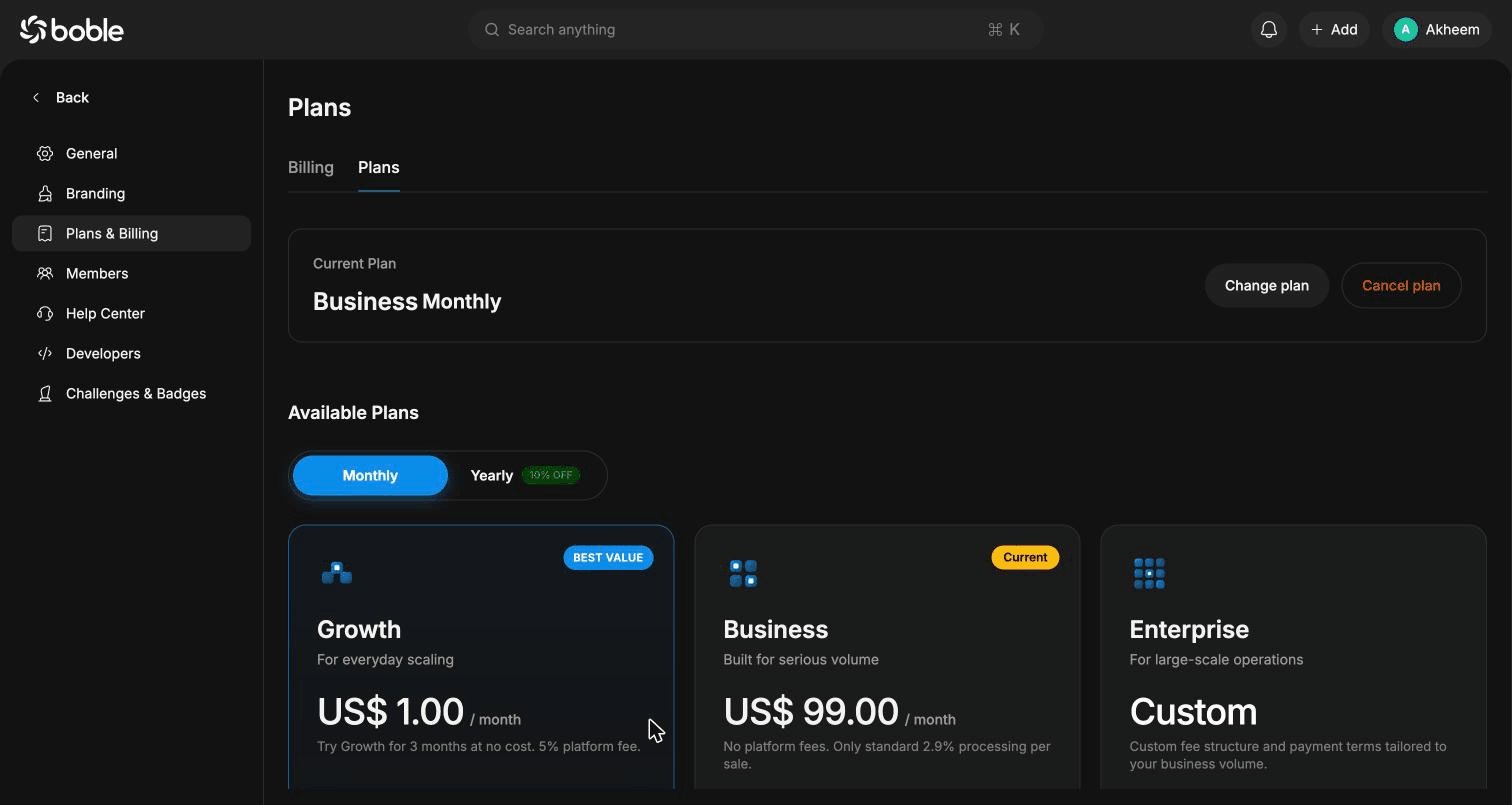Image resolution: width=1512 pixels, height=805 pixels.
Task: Click the Business plan icon
Action: click(743, 573)
